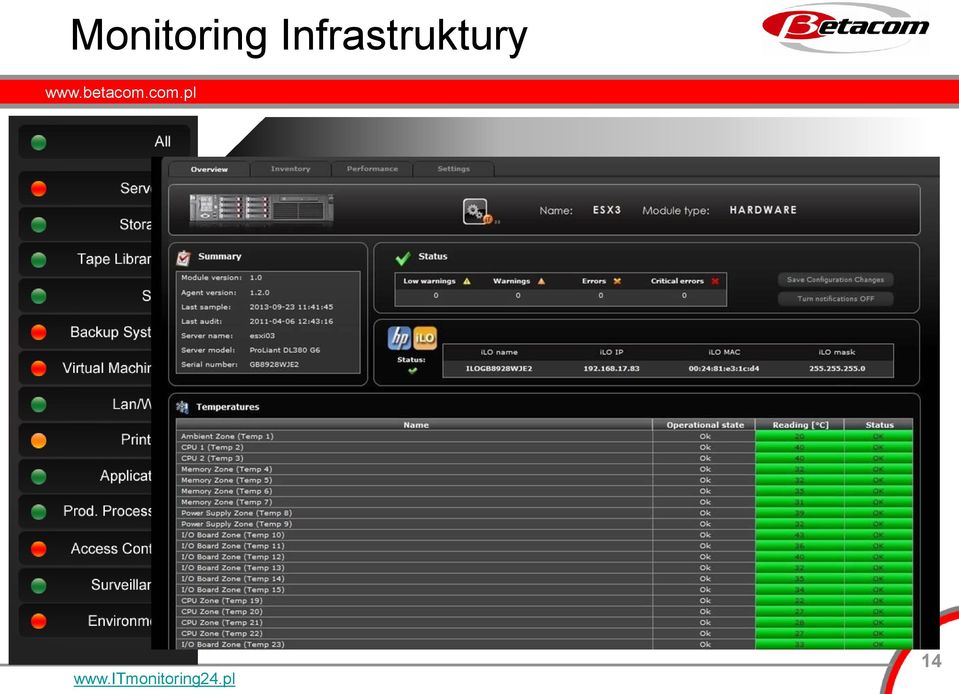
Task: Click the iLO name ILOGB8928WJE2
Action: tap(498, 369)
